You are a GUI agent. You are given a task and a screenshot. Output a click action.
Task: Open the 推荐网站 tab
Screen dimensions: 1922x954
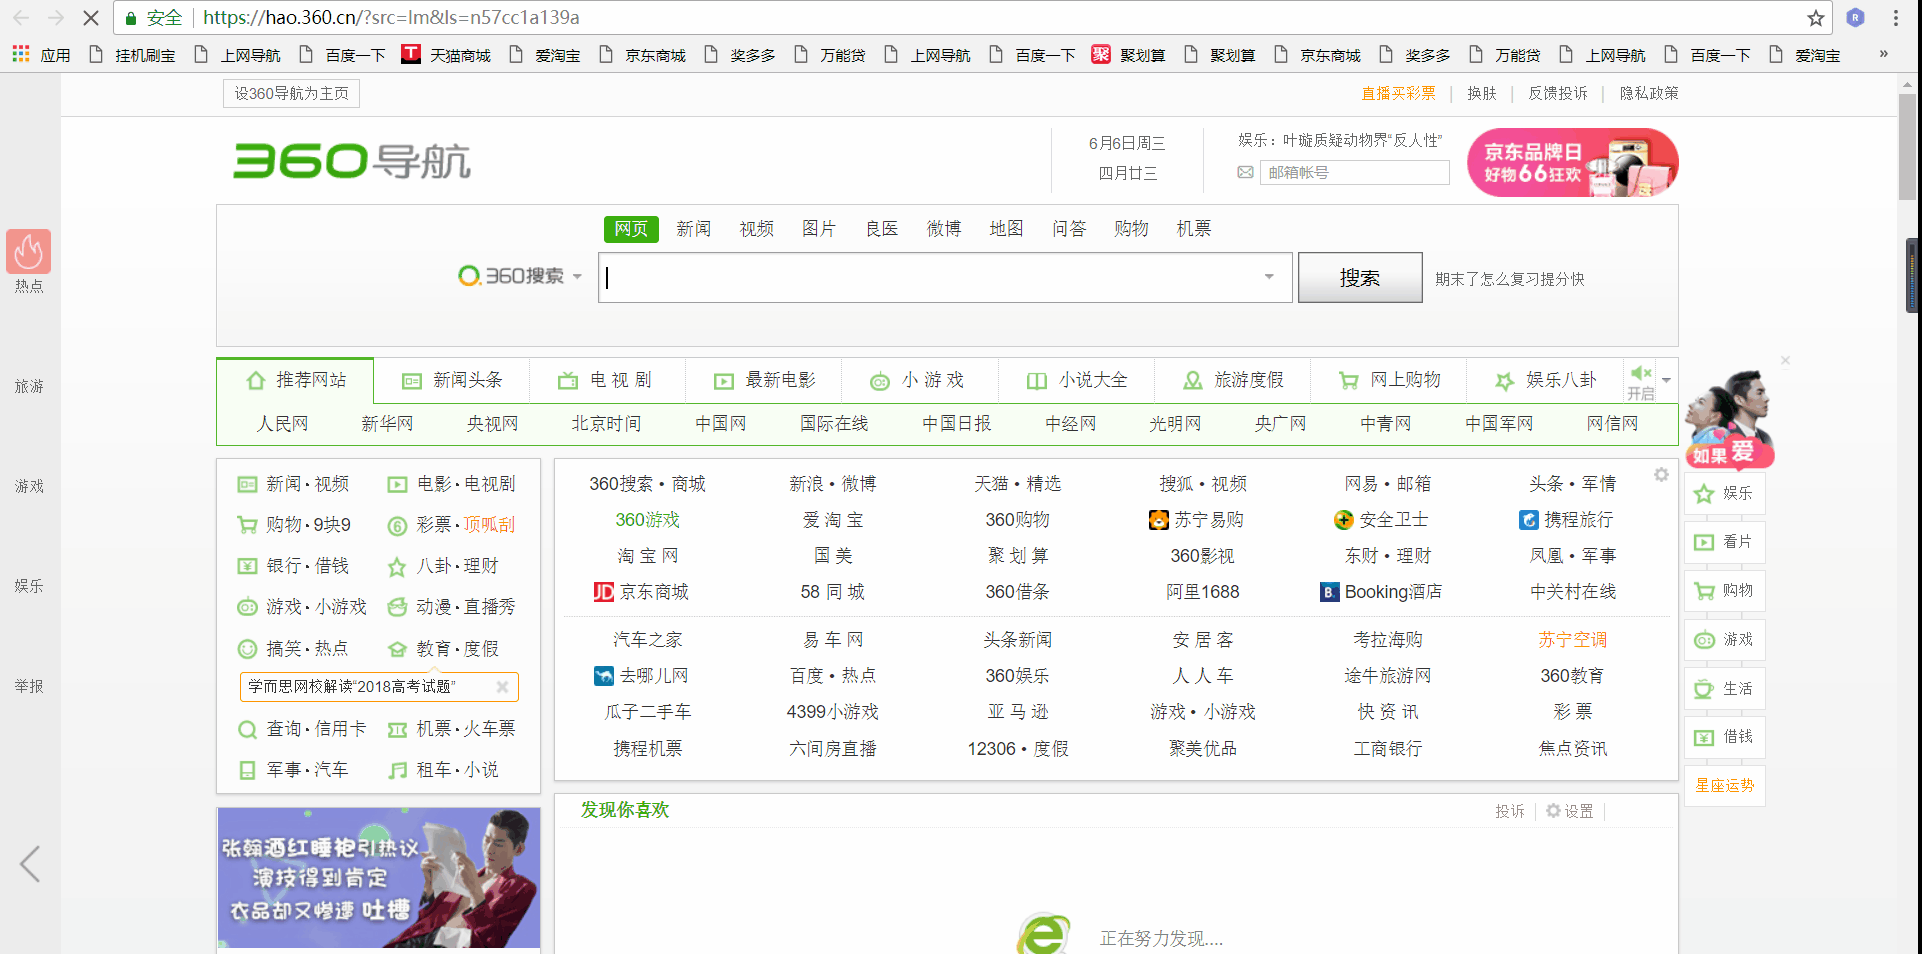click(296, 380)
